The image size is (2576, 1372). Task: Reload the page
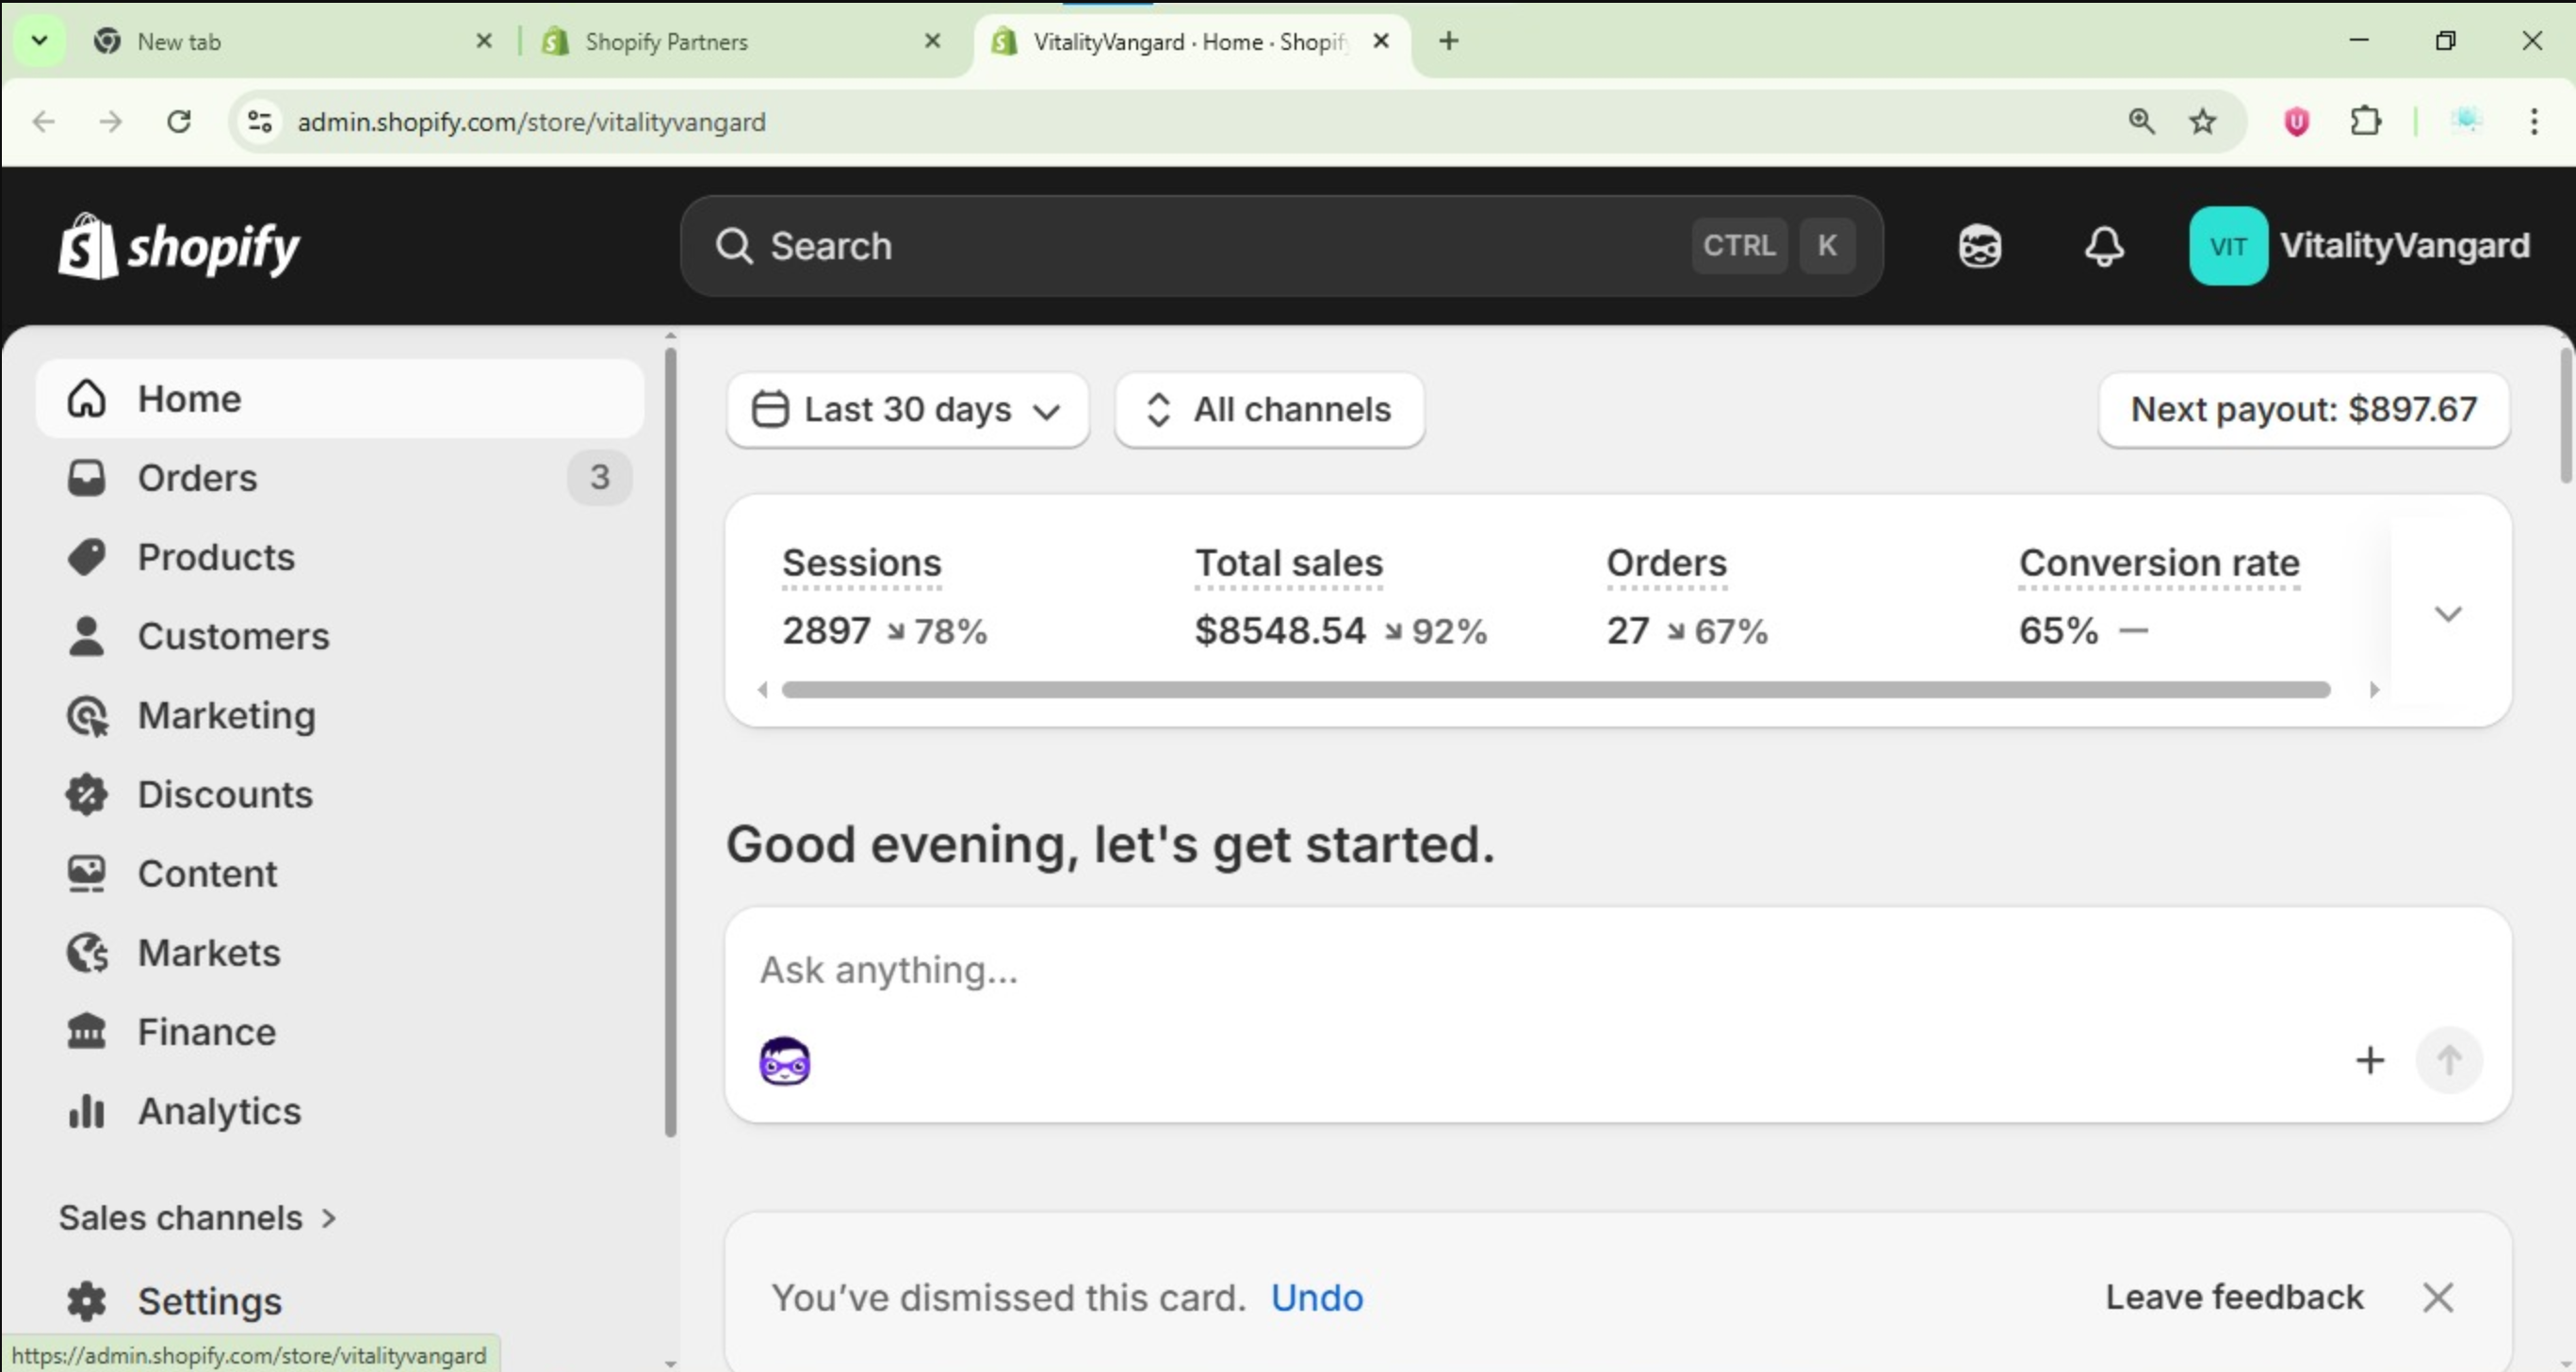[179, 121]
